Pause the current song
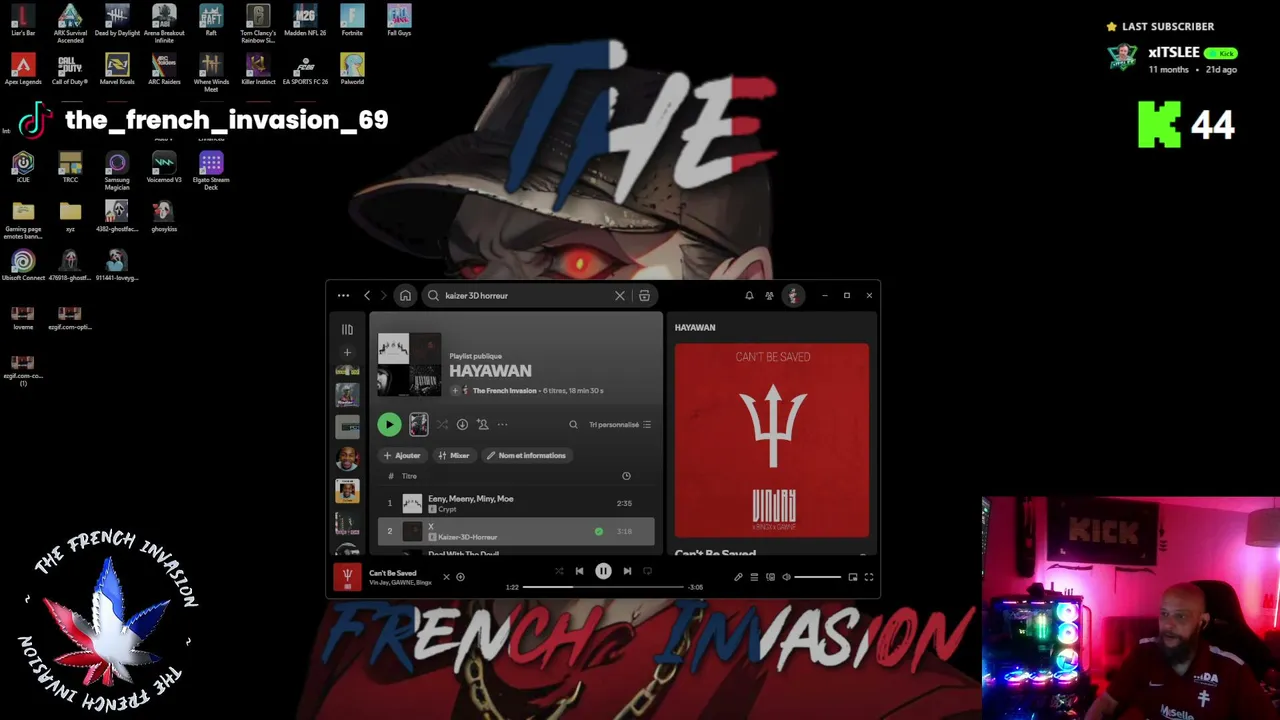Image resolution: width=1280 pixels, height=720 pixels. click(603, 571)
